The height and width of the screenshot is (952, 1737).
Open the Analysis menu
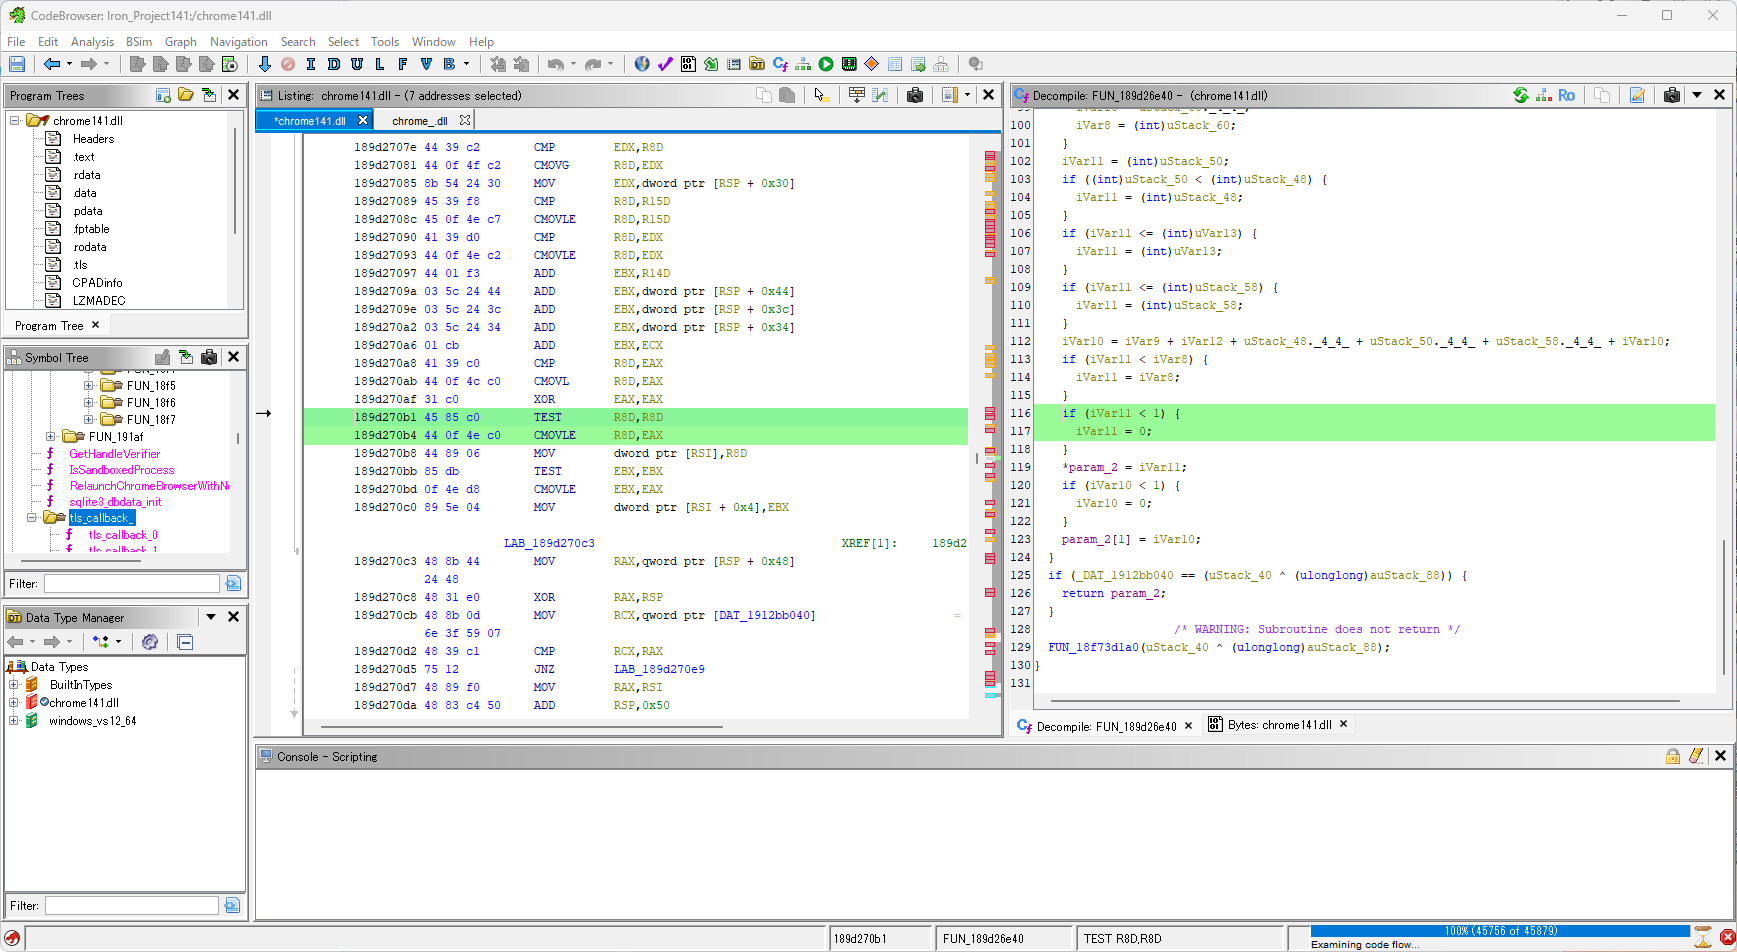(92, 42)
